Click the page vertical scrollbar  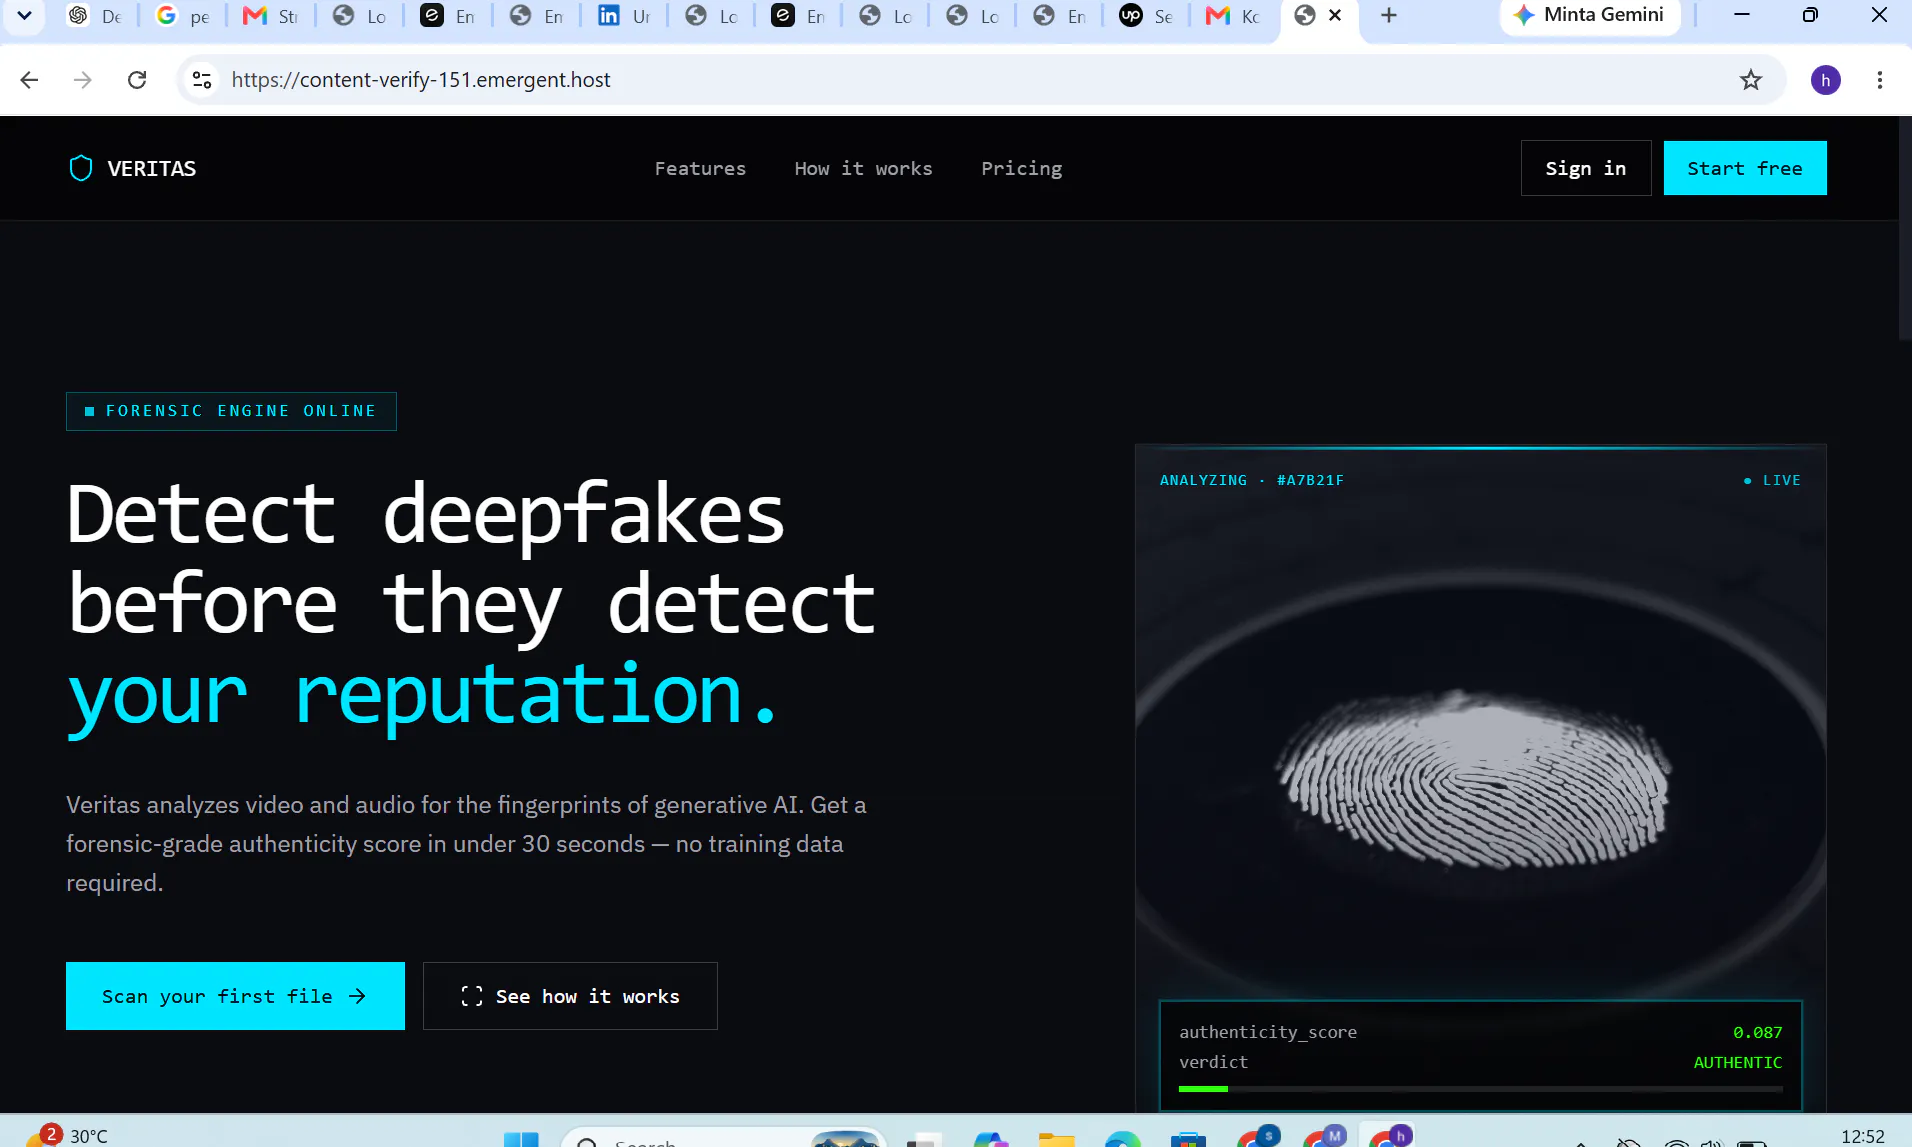(1904, 230)
